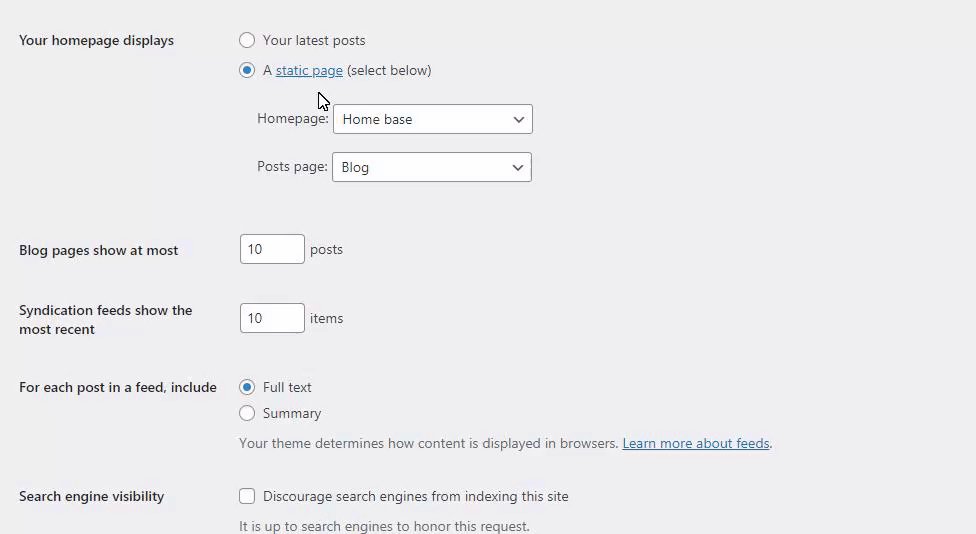This screenshot has height=534, width=976.
Task: Click the "Posts page:" field label
Action: click(292, 166)
